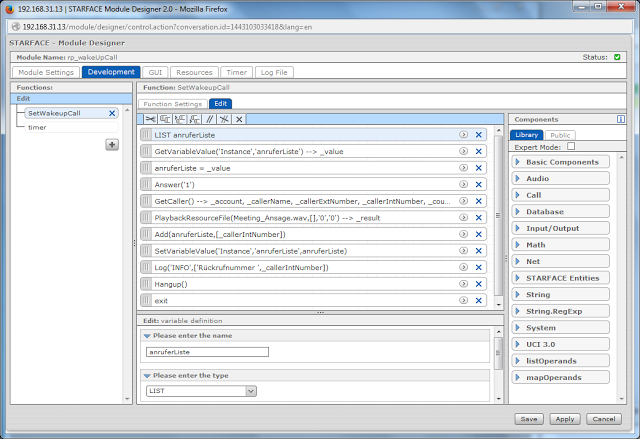Add a new function with the plus button
Viewport: 640px width, 439px height.
tap(112, 144)
